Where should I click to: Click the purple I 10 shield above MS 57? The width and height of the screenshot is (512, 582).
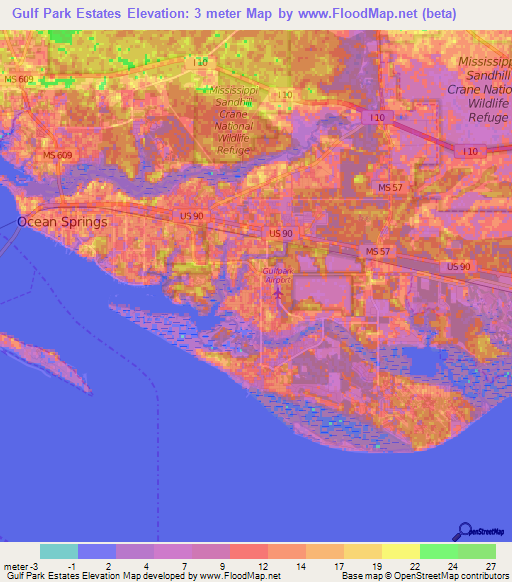377,118
